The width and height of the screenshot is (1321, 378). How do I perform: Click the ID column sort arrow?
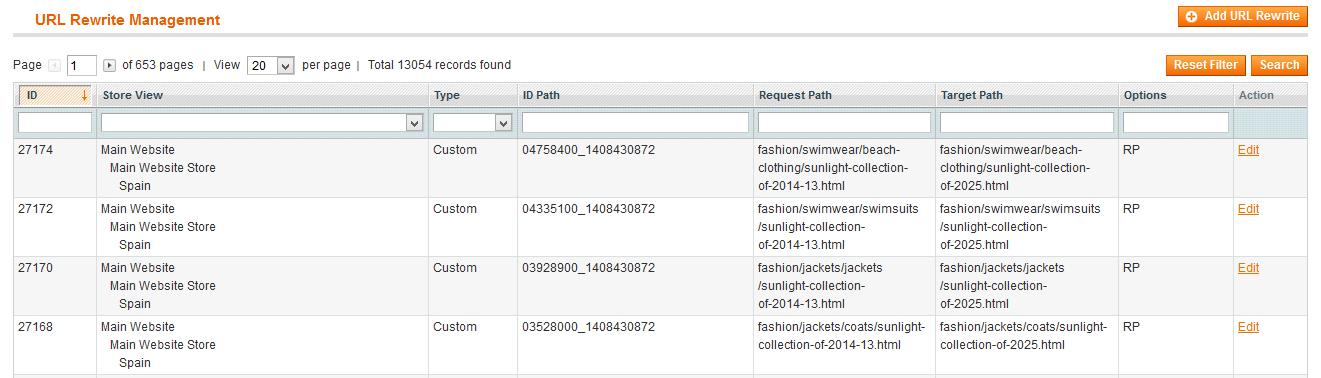tap(84, 96)
